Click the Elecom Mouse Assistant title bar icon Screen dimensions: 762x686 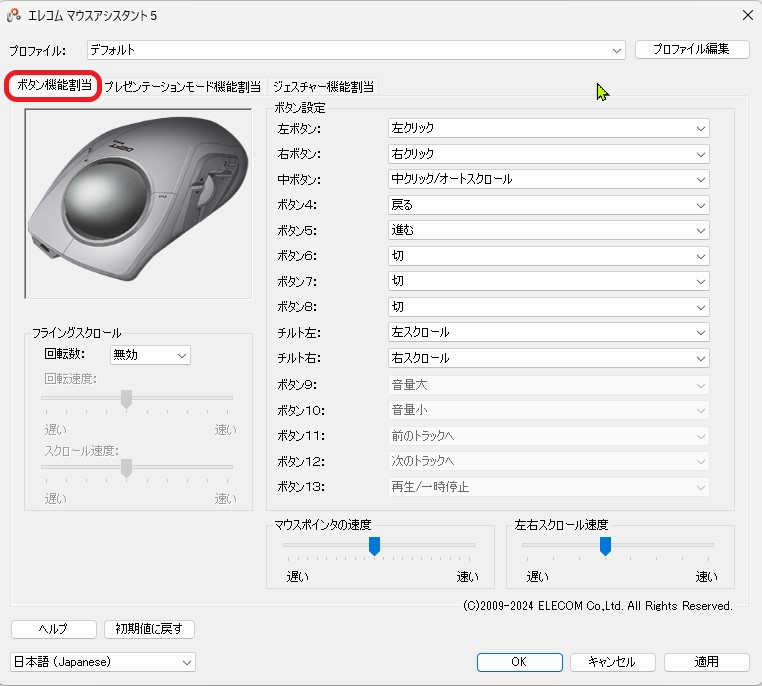tap(14, 15)
